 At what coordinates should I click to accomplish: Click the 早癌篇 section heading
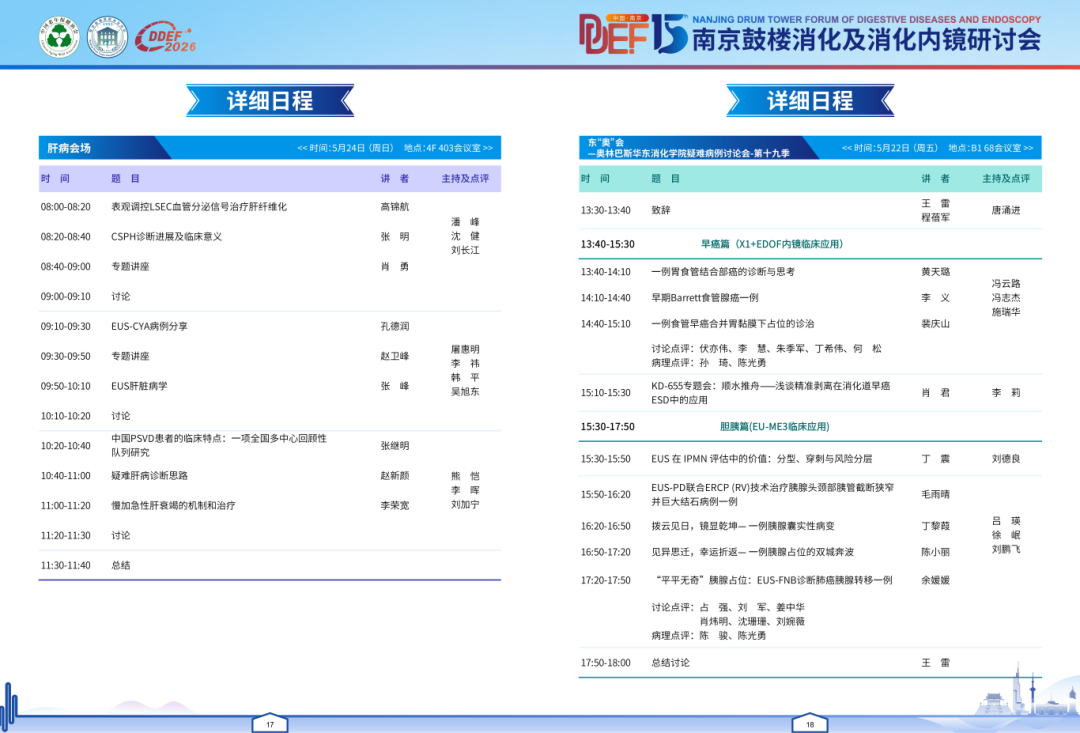point(772,244)
